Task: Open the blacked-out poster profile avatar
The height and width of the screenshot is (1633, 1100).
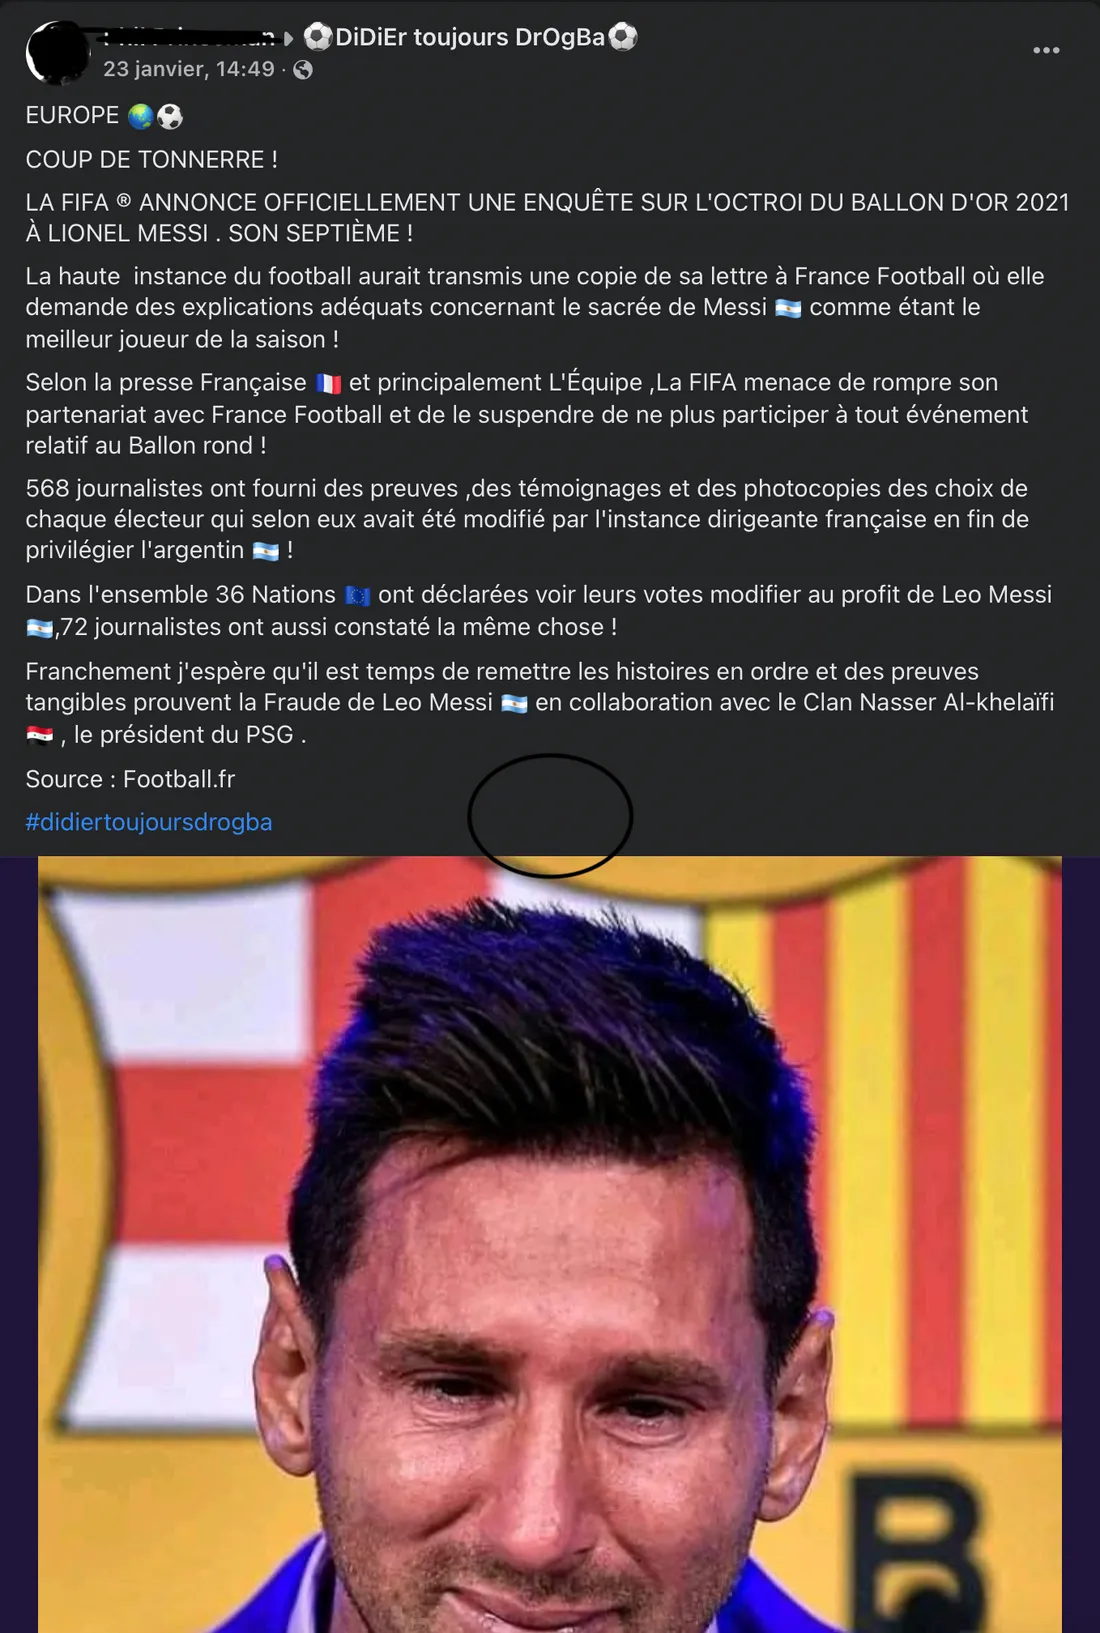Action: click(58, 52)
